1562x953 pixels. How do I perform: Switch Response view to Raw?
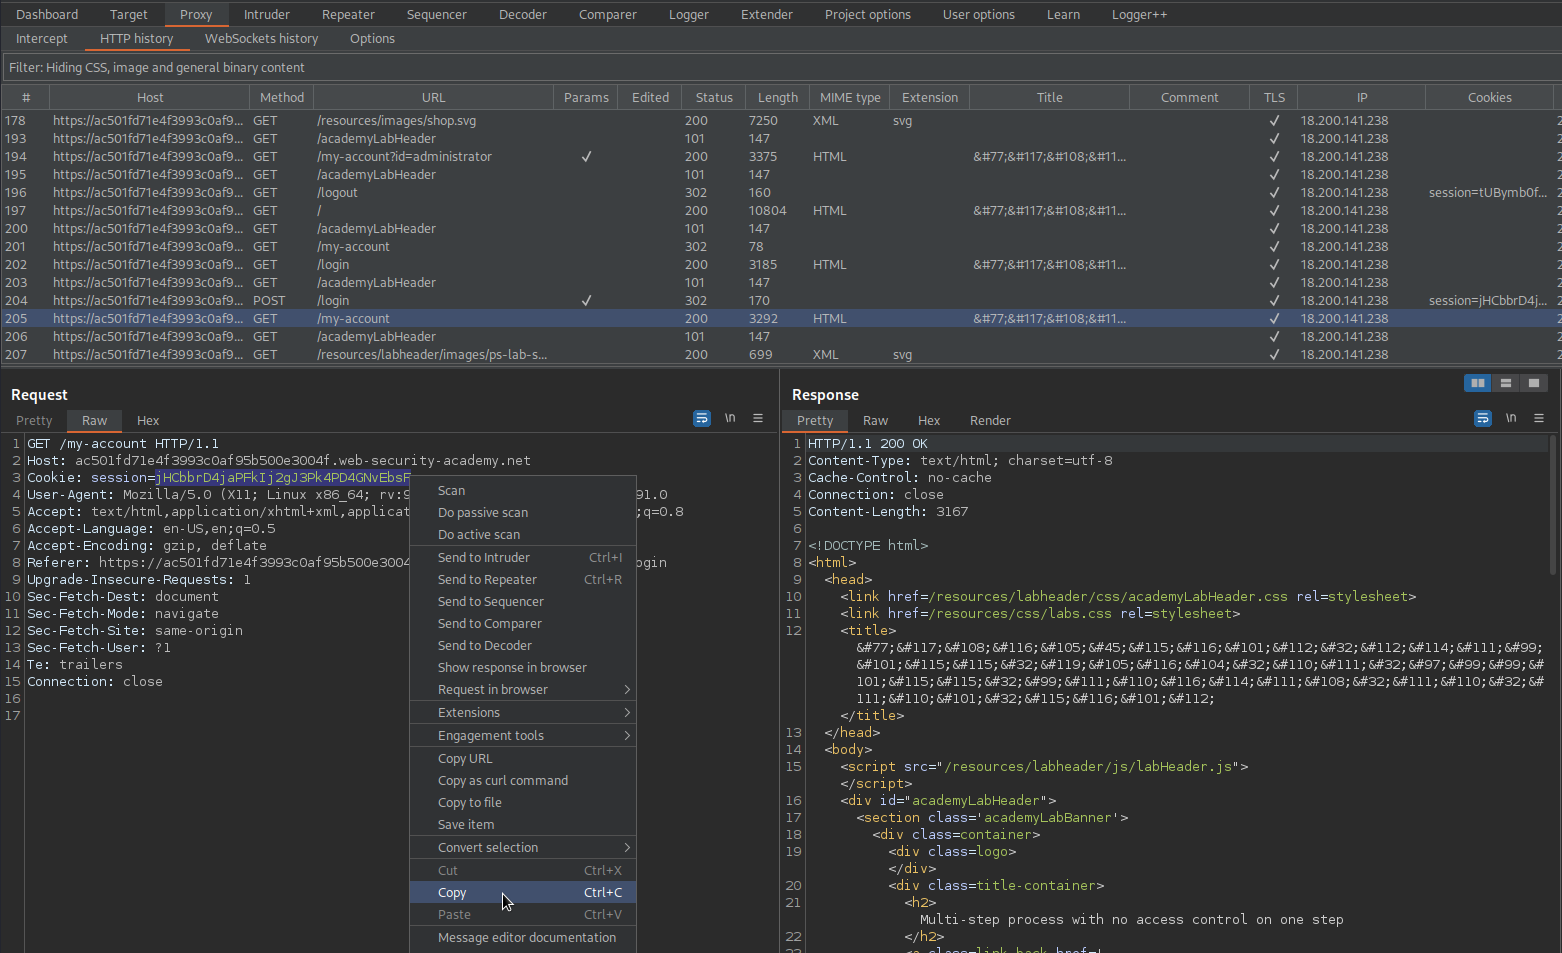[876, 420]
